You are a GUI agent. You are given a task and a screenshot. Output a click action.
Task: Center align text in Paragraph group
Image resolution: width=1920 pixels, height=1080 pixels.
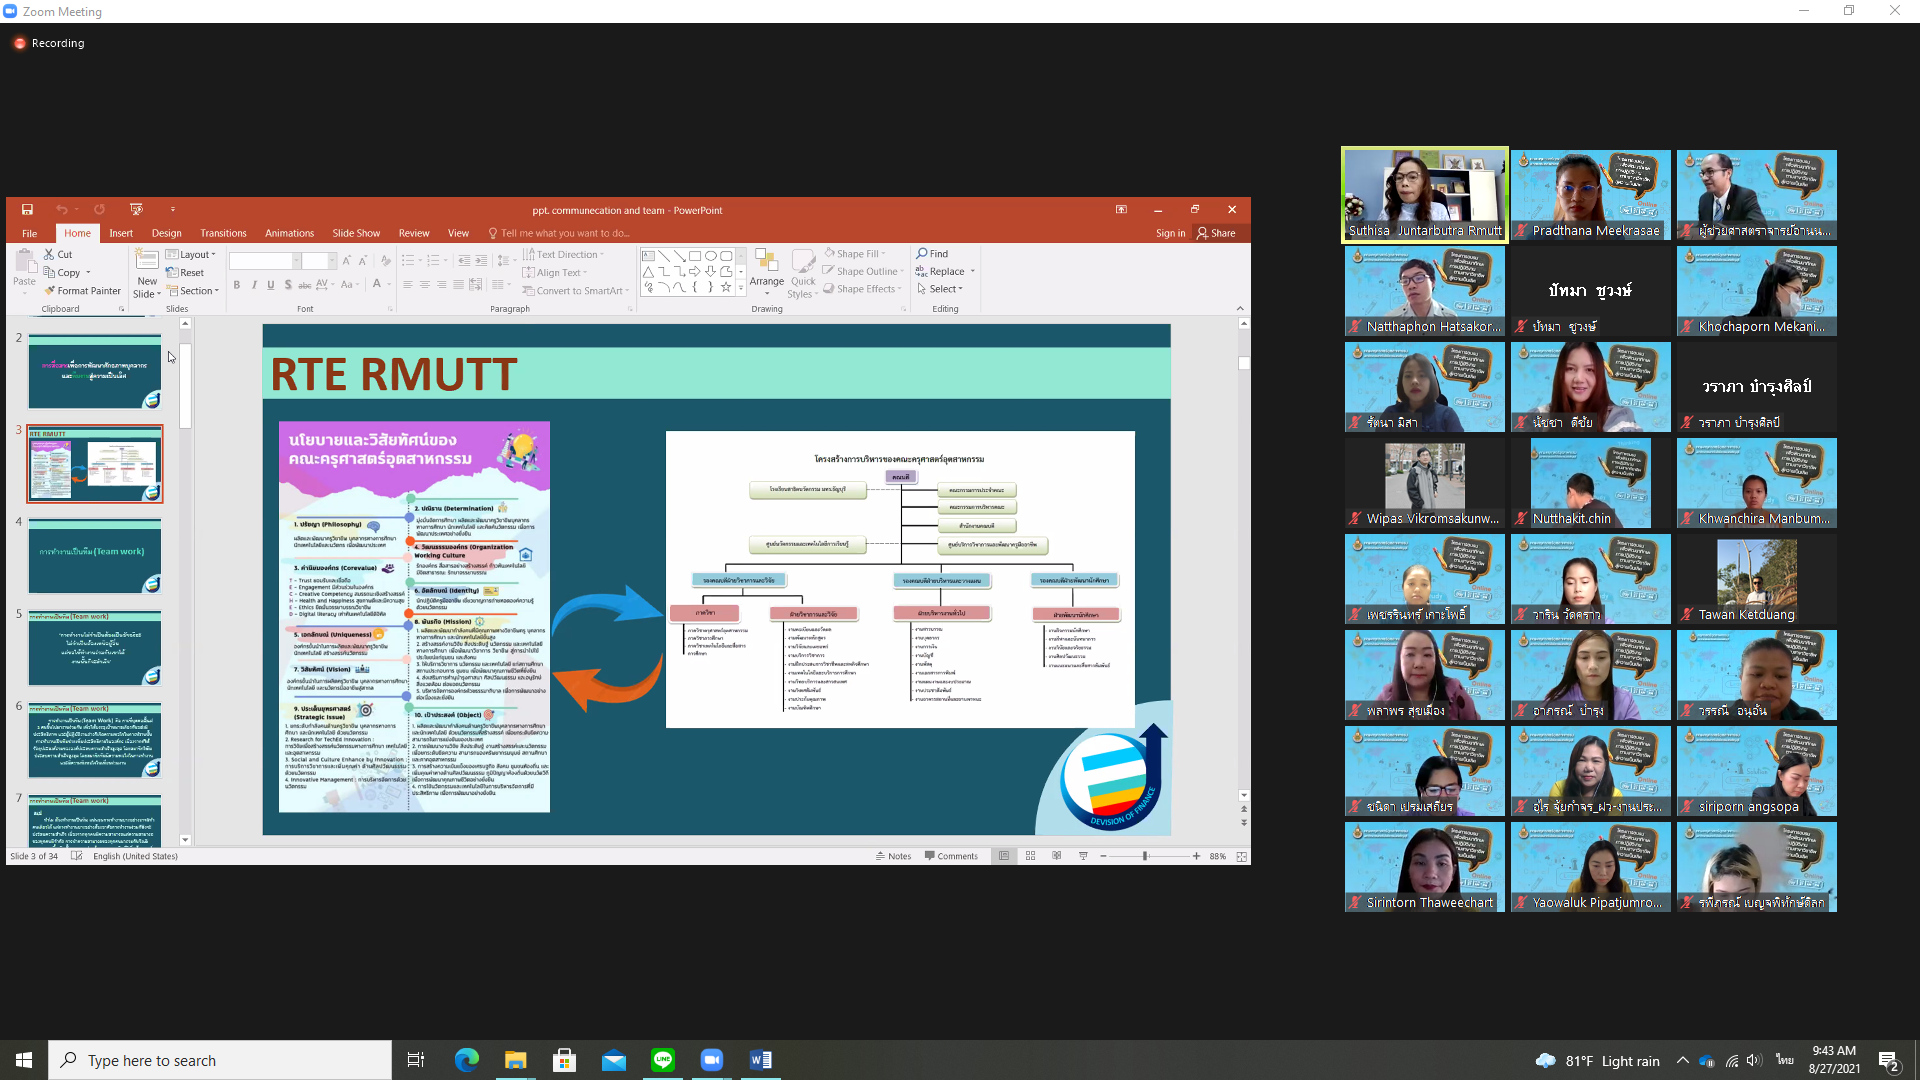pos(424,285)
